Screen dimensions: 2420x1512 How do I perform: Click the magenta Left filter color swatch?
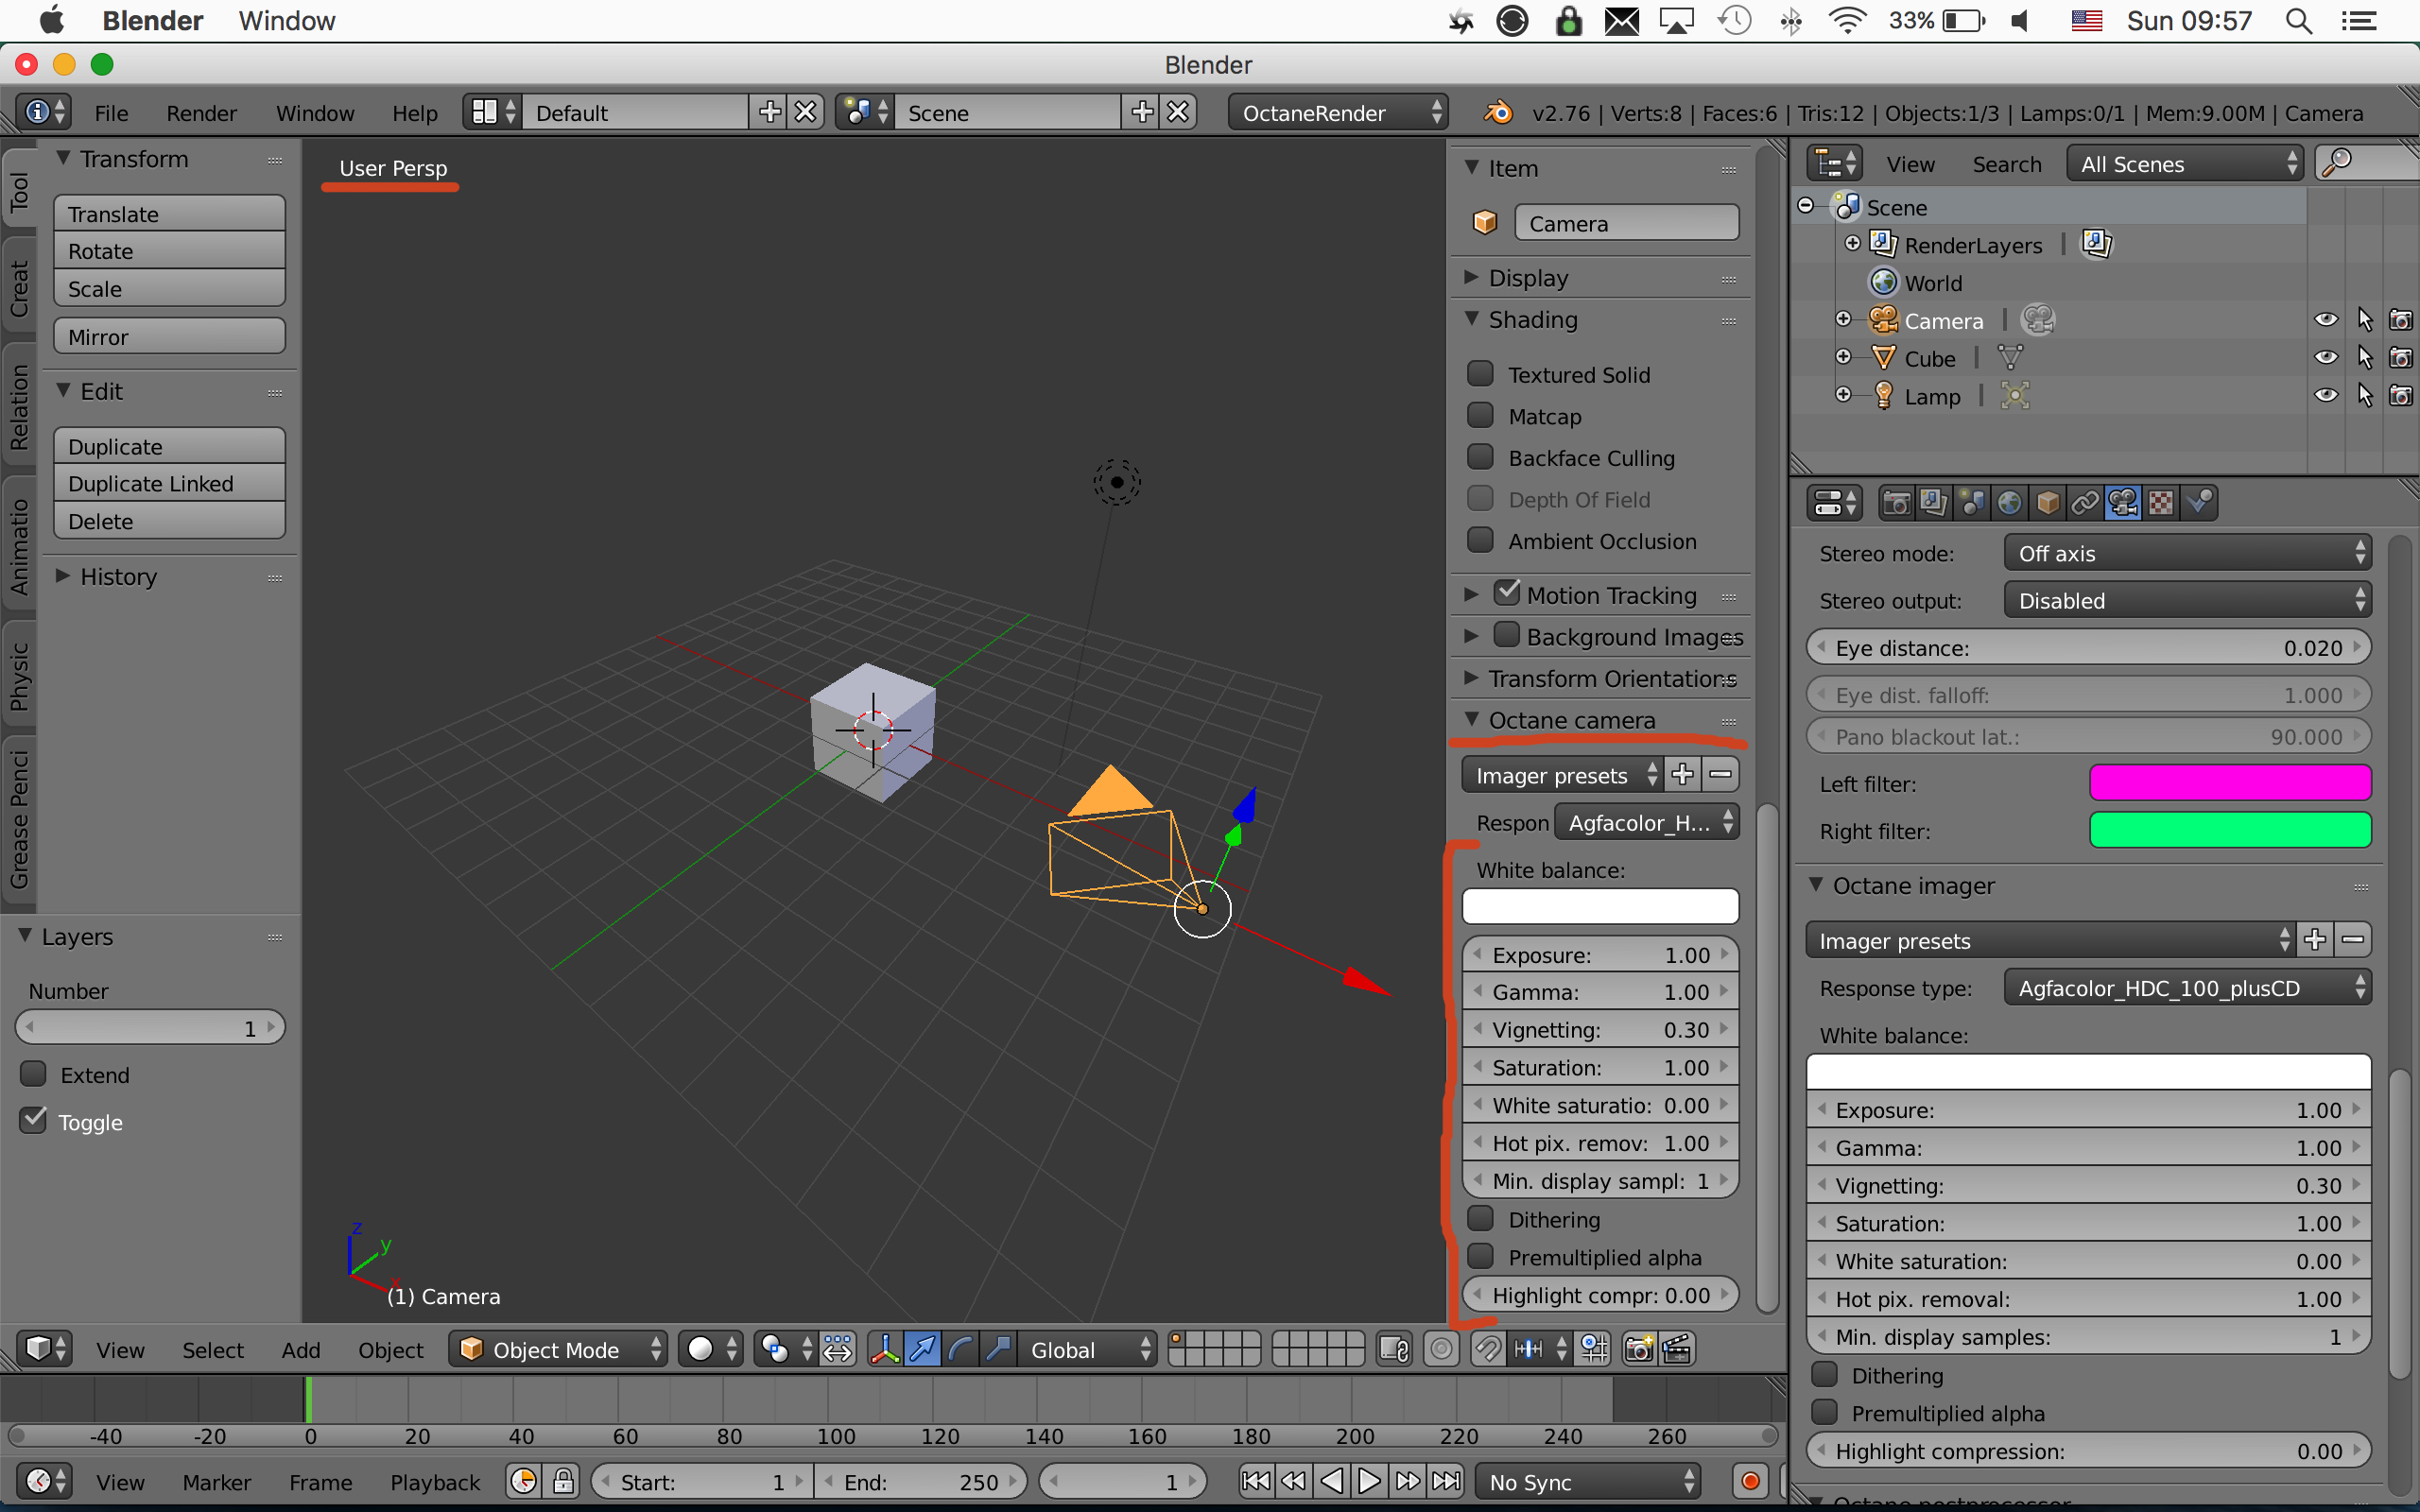point(2229,783)
